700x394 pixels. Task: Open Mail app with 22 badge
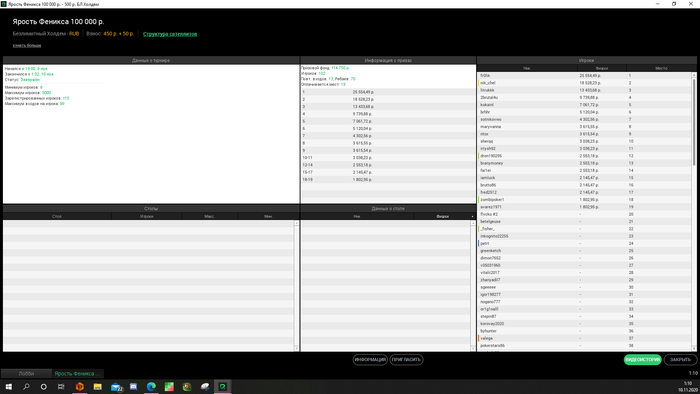coord(116,387)
